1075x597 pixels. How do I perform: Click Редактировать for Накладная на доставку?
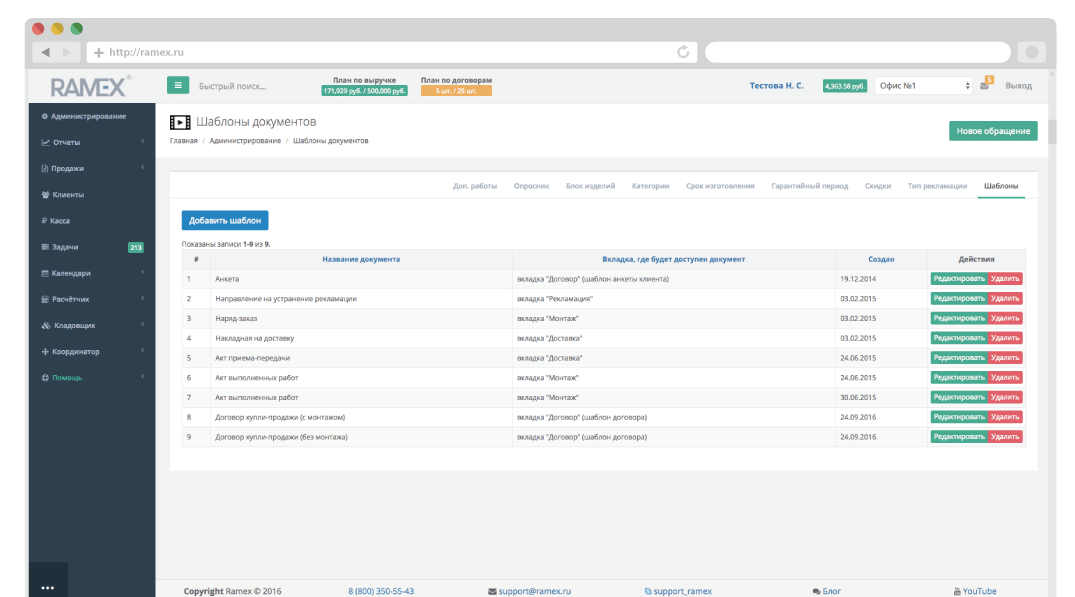[x=958, y=338]
